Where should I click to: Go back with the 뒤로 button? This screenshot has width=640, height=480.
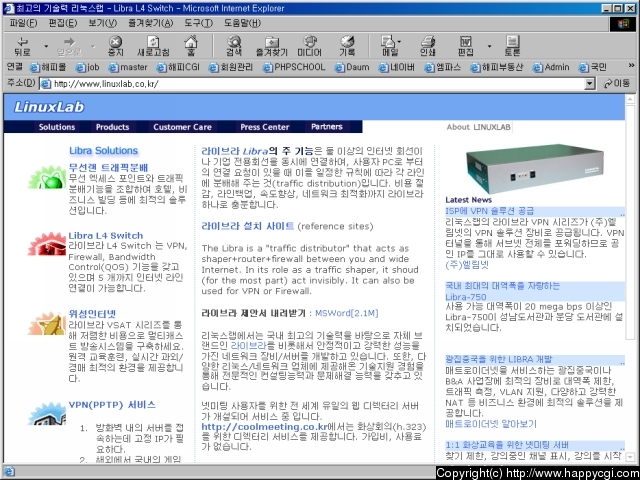click(22, 46)
